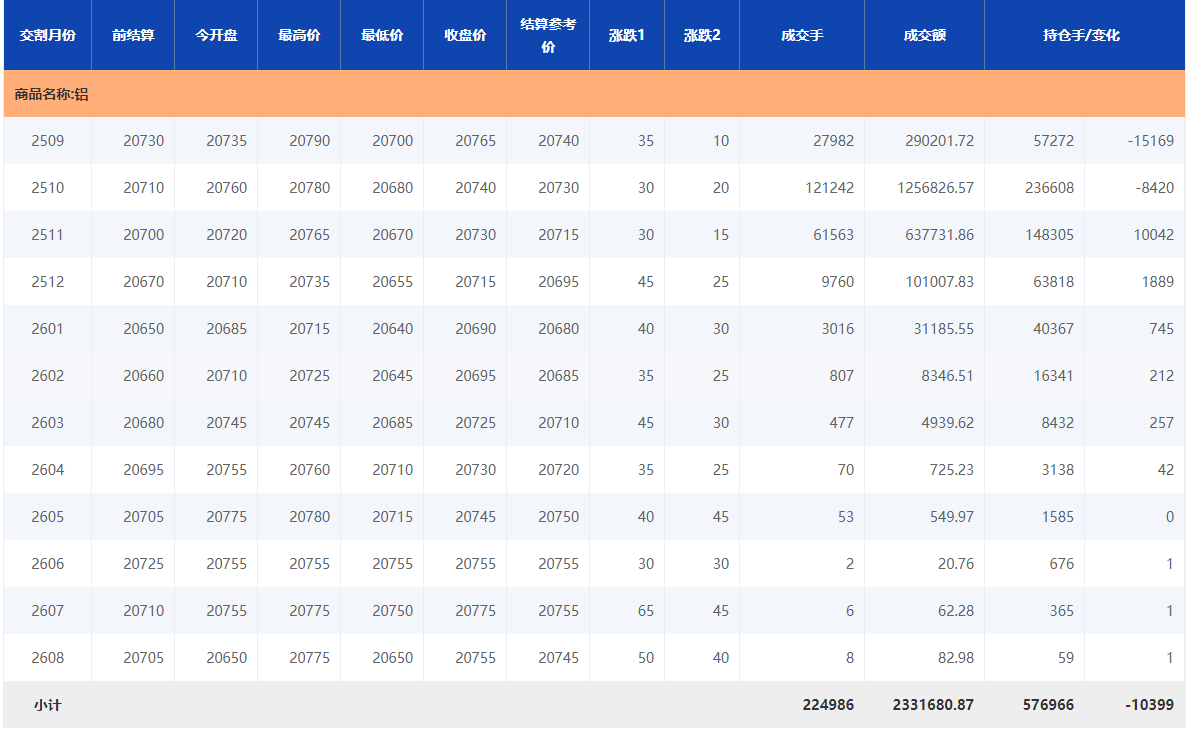Select subtotal turnover 2331680.87
Viewport: 1186px width, 730px height.
tap(932, 705)
